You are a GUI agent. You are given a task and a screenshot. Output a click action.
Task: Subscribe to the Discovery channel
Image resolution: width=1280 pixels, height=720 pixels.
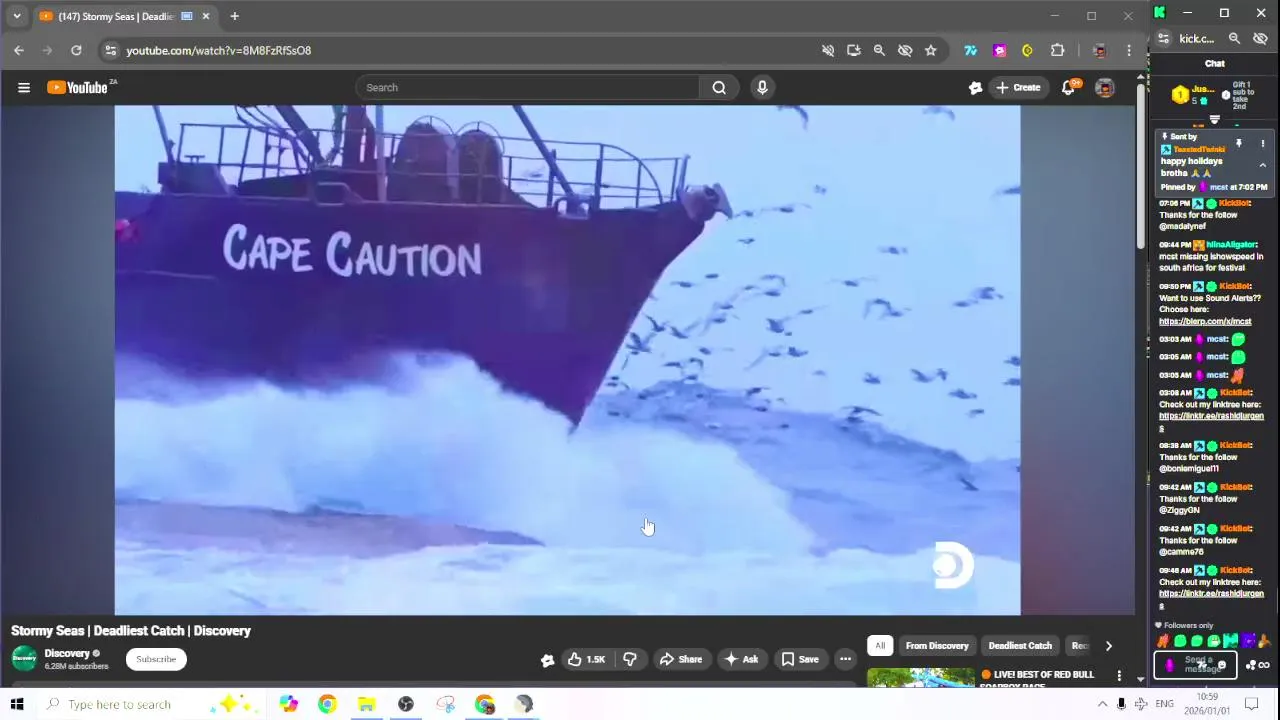coord(156,659)
